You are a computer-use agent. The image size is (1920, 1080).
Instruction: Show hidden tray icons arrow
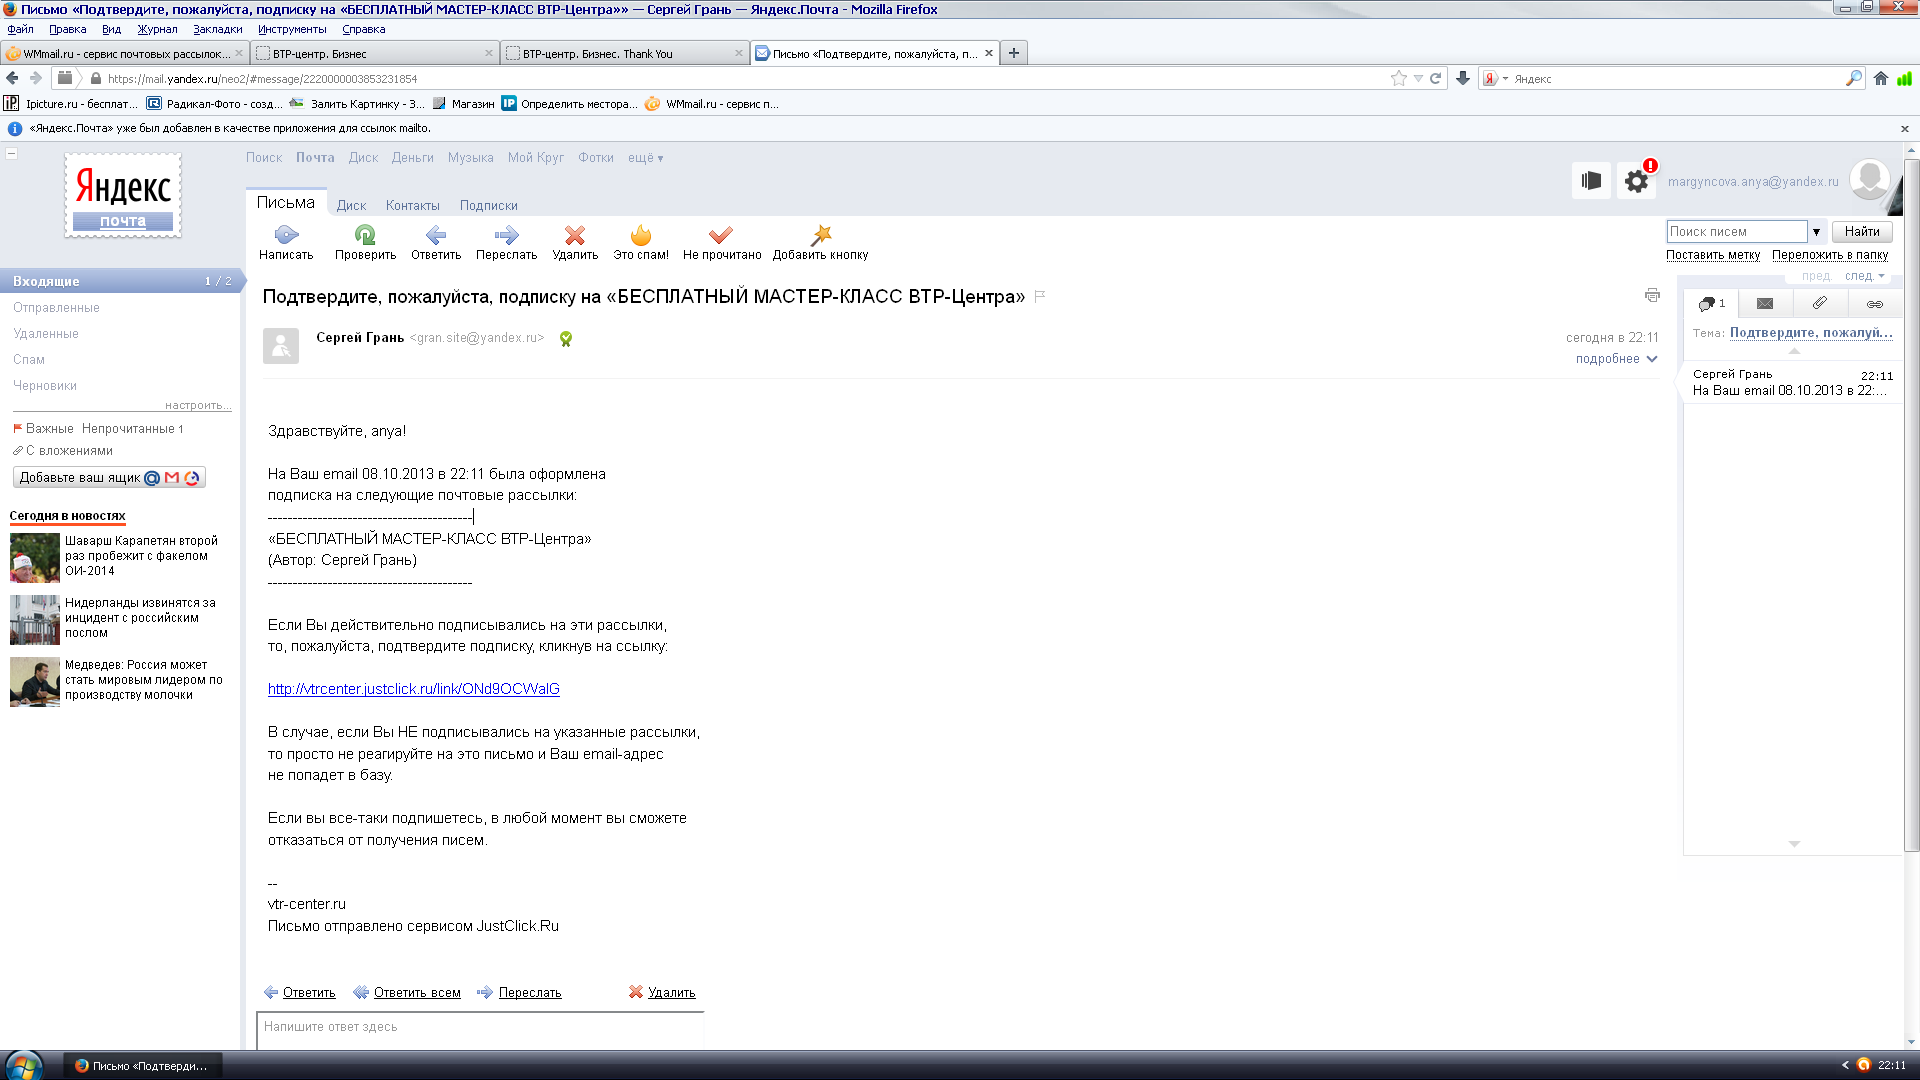coord(1845,1065)
